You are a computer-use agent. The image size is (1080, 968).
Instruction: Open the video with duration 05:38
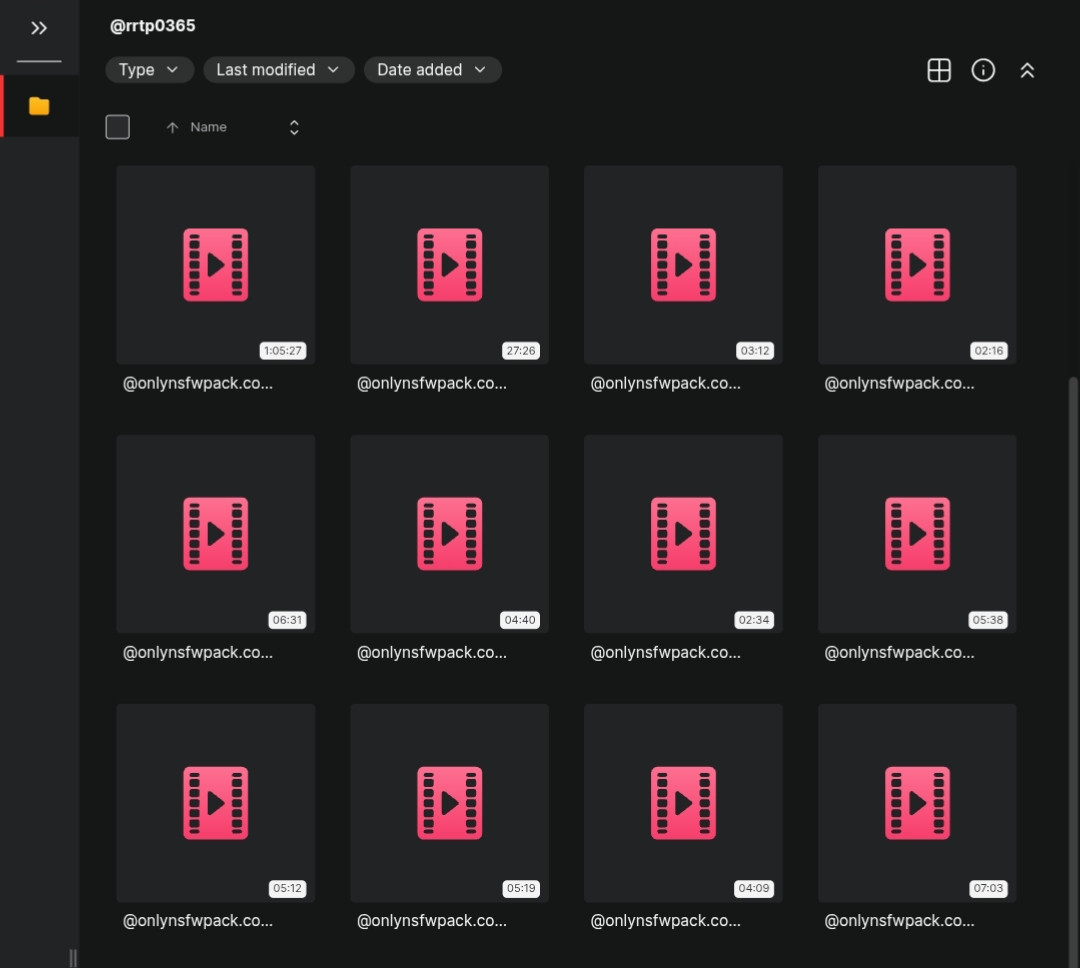[917, 533]
